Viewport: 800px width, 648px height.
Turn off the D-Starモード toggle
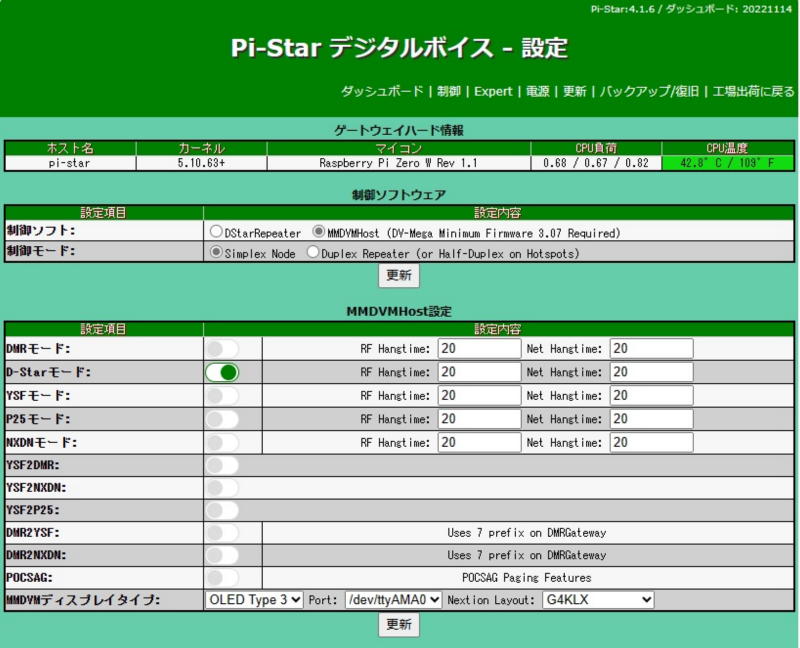[222, 372]
